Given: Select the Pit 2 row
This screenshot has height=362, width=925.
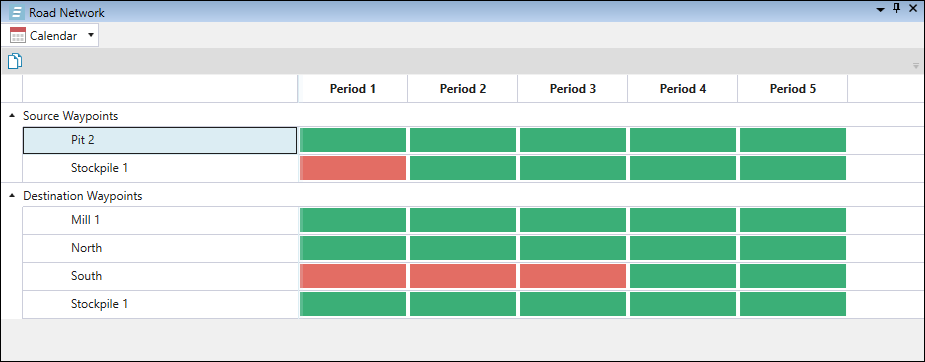Looking at the screenshot, I should [160, 140].
